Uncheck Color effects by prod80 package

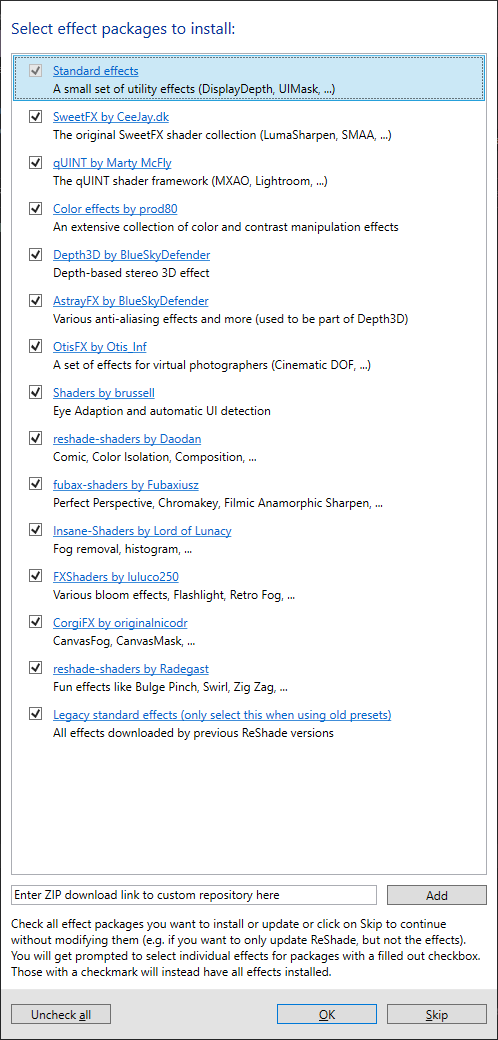coord(35,209)
